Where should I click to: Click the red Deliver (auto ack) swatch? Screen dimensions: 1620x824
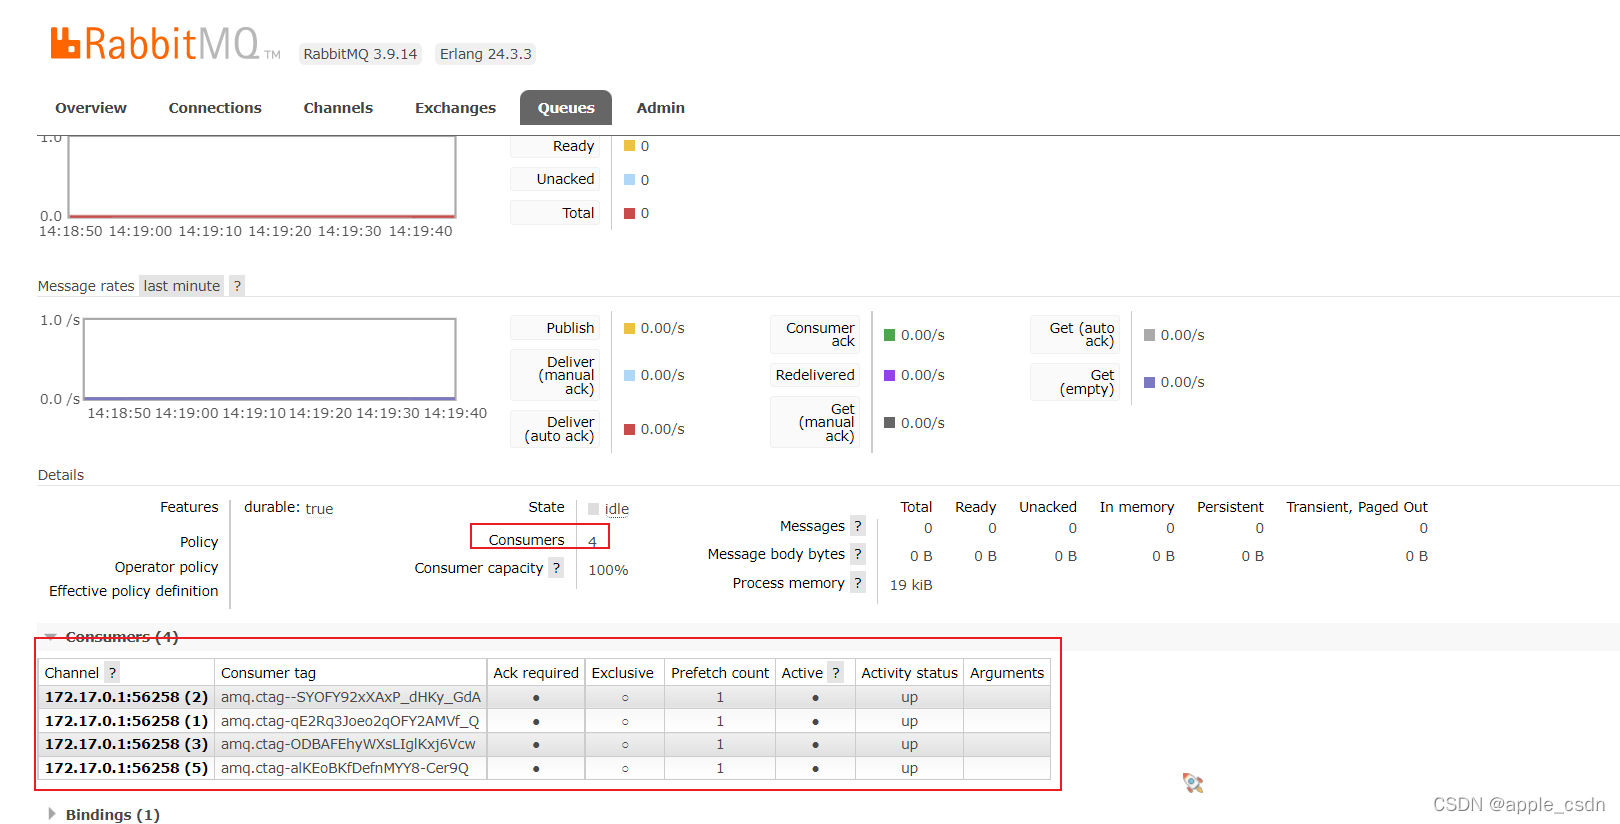click(630, 429)
